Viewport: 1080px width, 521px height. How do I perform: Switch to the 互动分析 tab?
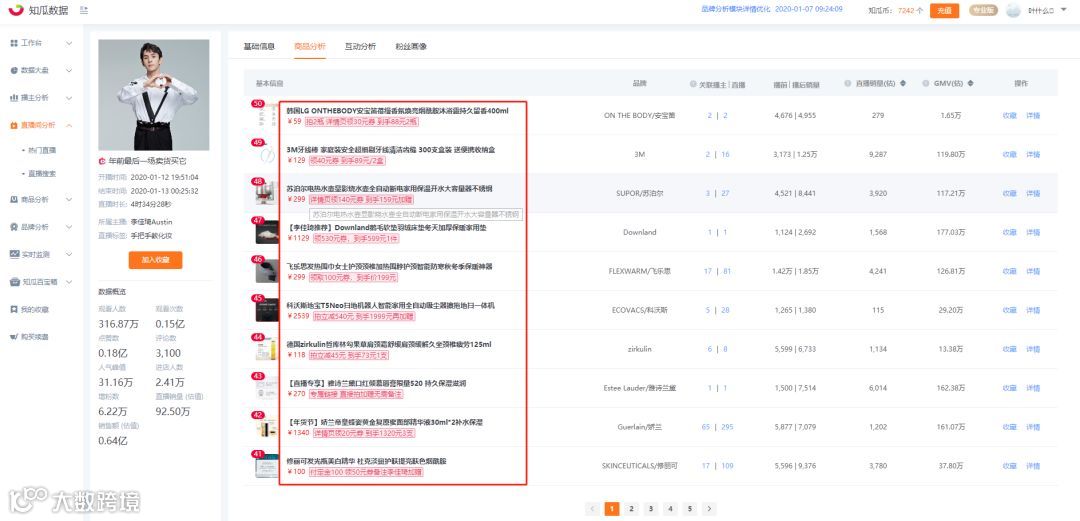click(x=360, y=47)
